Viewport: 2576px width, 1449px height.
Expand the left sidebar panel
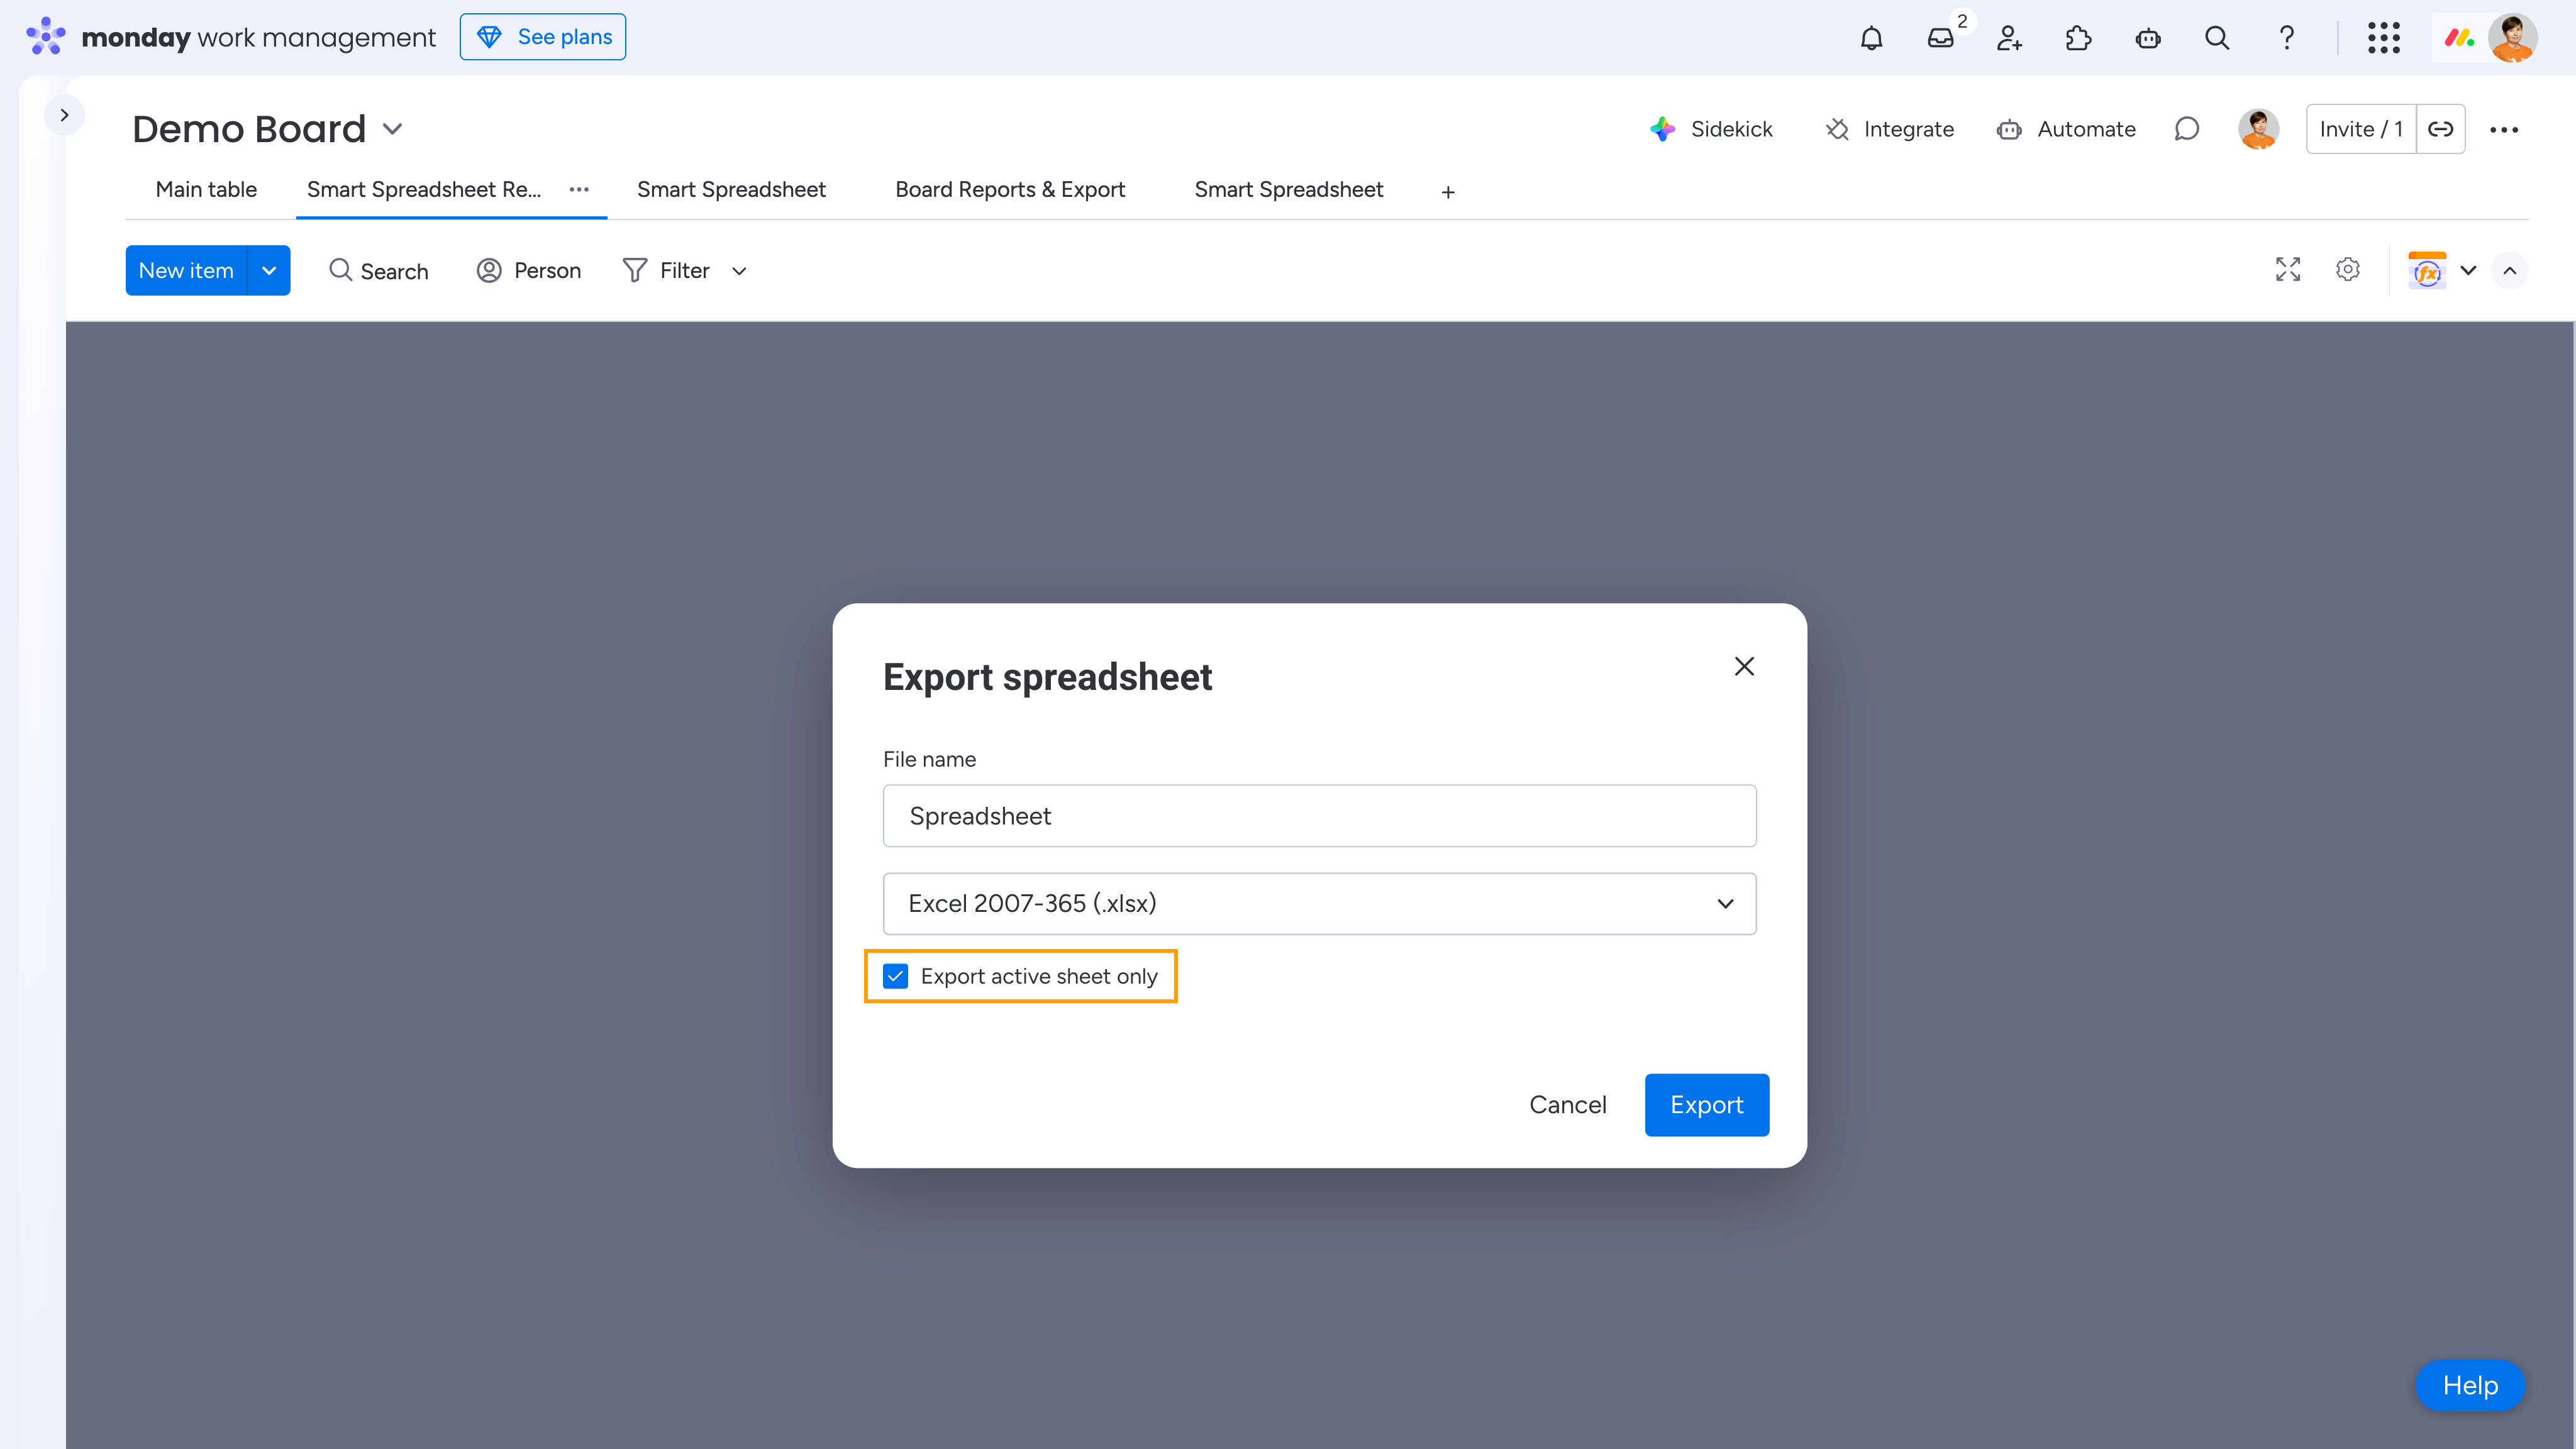pos(64,115)
